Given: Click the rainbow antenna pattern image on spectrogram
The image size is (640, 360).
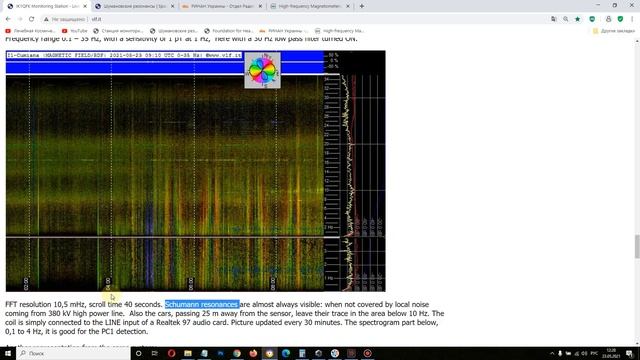Looking at the screenshot, I should (262, 70).
